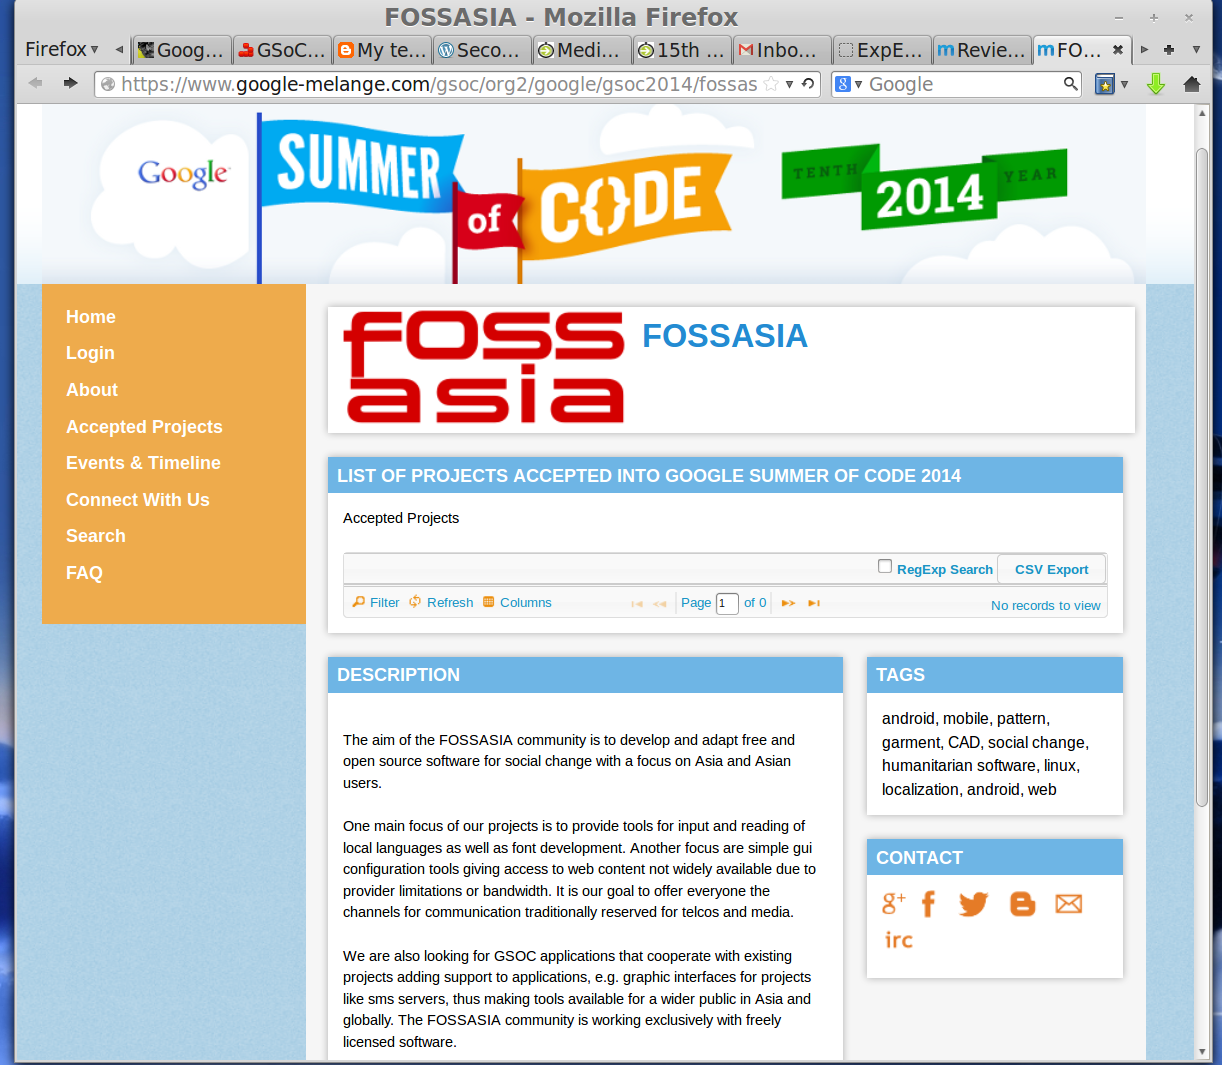Screen dimensions: 1222x1065
Task: Open the Google+ contact icon
Action: (x=893, y=904)
